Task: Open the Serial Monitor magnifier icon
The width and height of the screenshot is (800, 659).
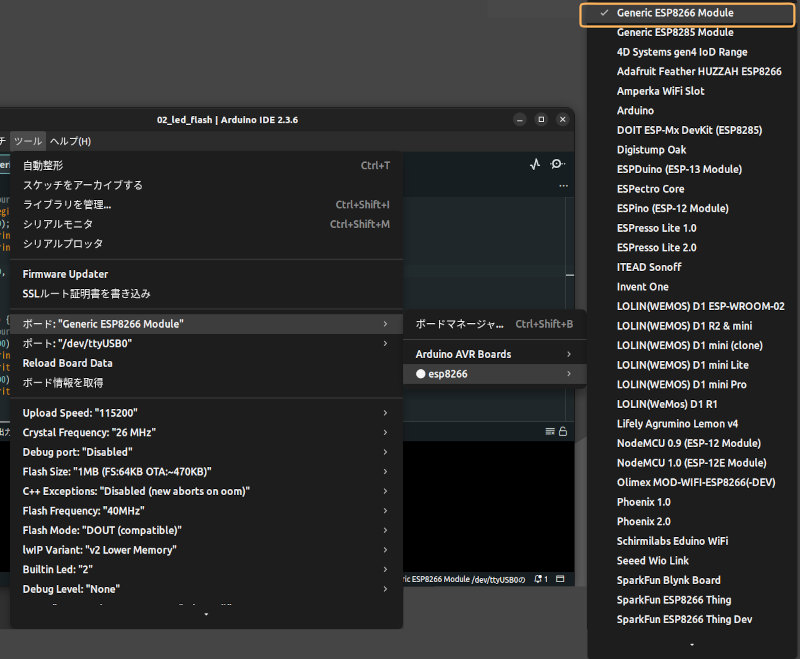Action: click(x=557, y=165)
